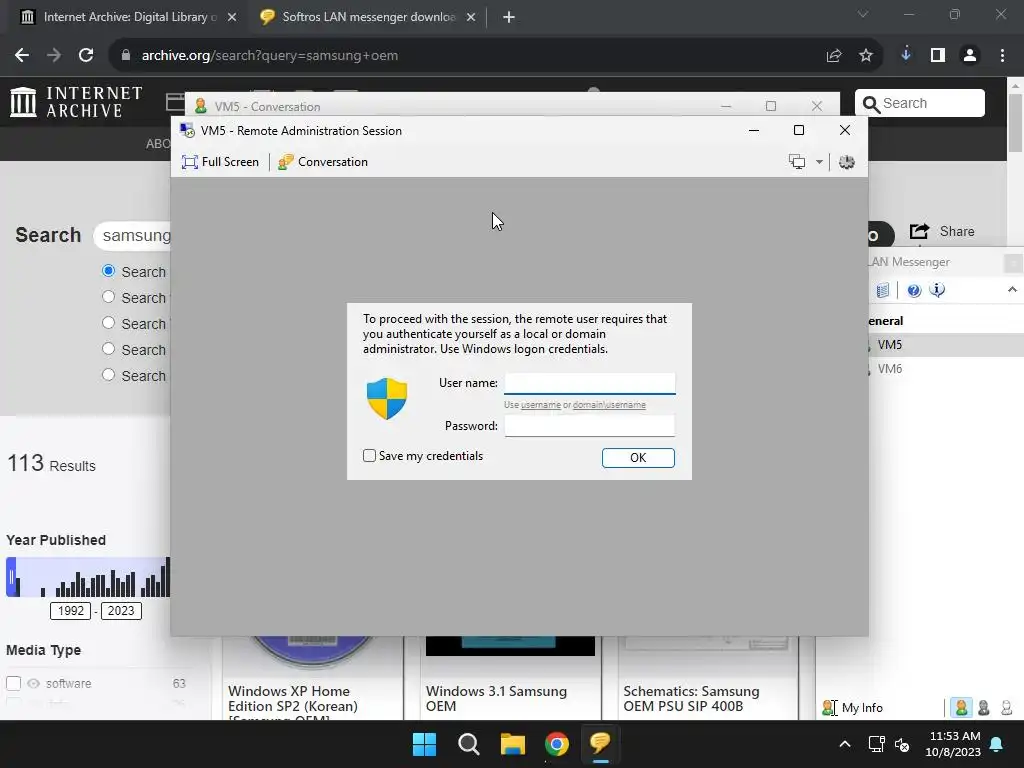1024x768 pixels.
Task: Check Save my credentials checkbox
Action: coord(370,456)
